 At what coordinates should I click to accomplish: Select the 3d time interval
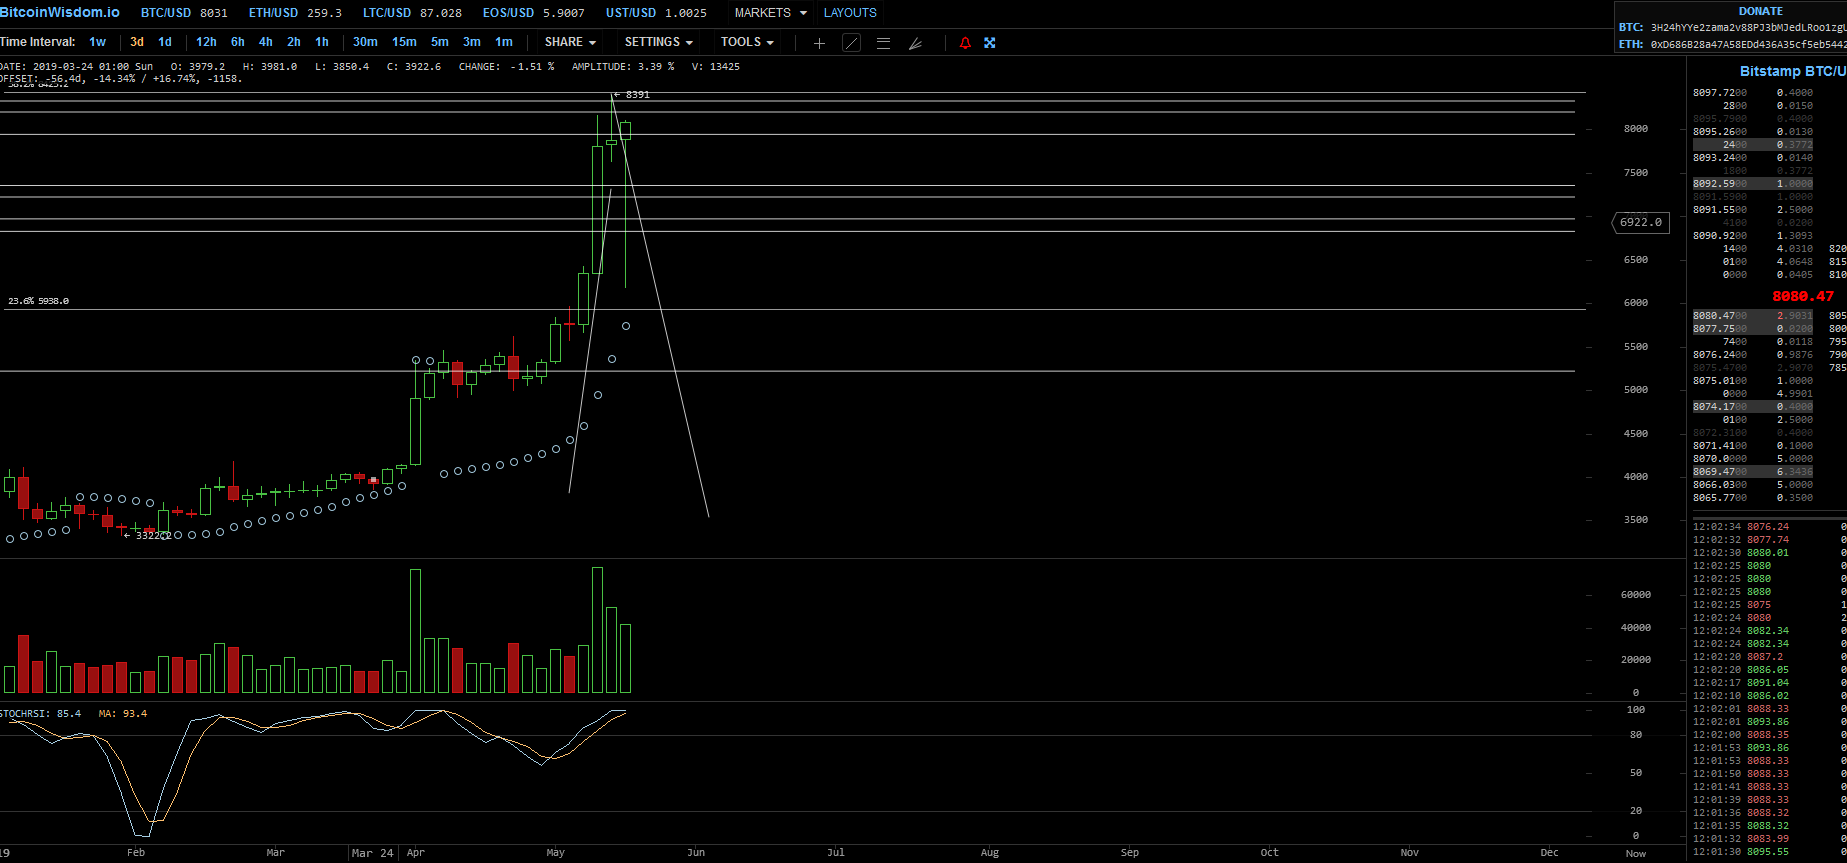coord(137,42)
